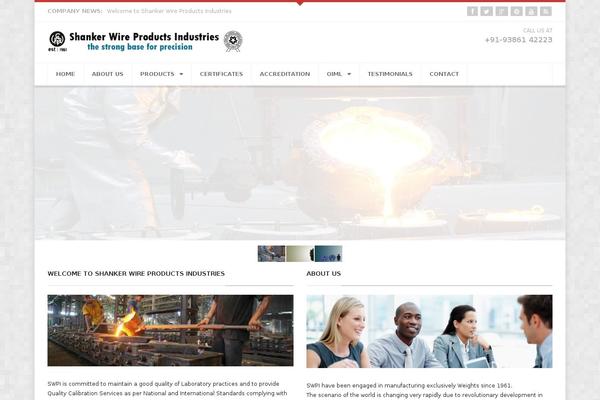Click the foundry workers welcome image
This screenshot has height=400, width=600.
(170, 330)
